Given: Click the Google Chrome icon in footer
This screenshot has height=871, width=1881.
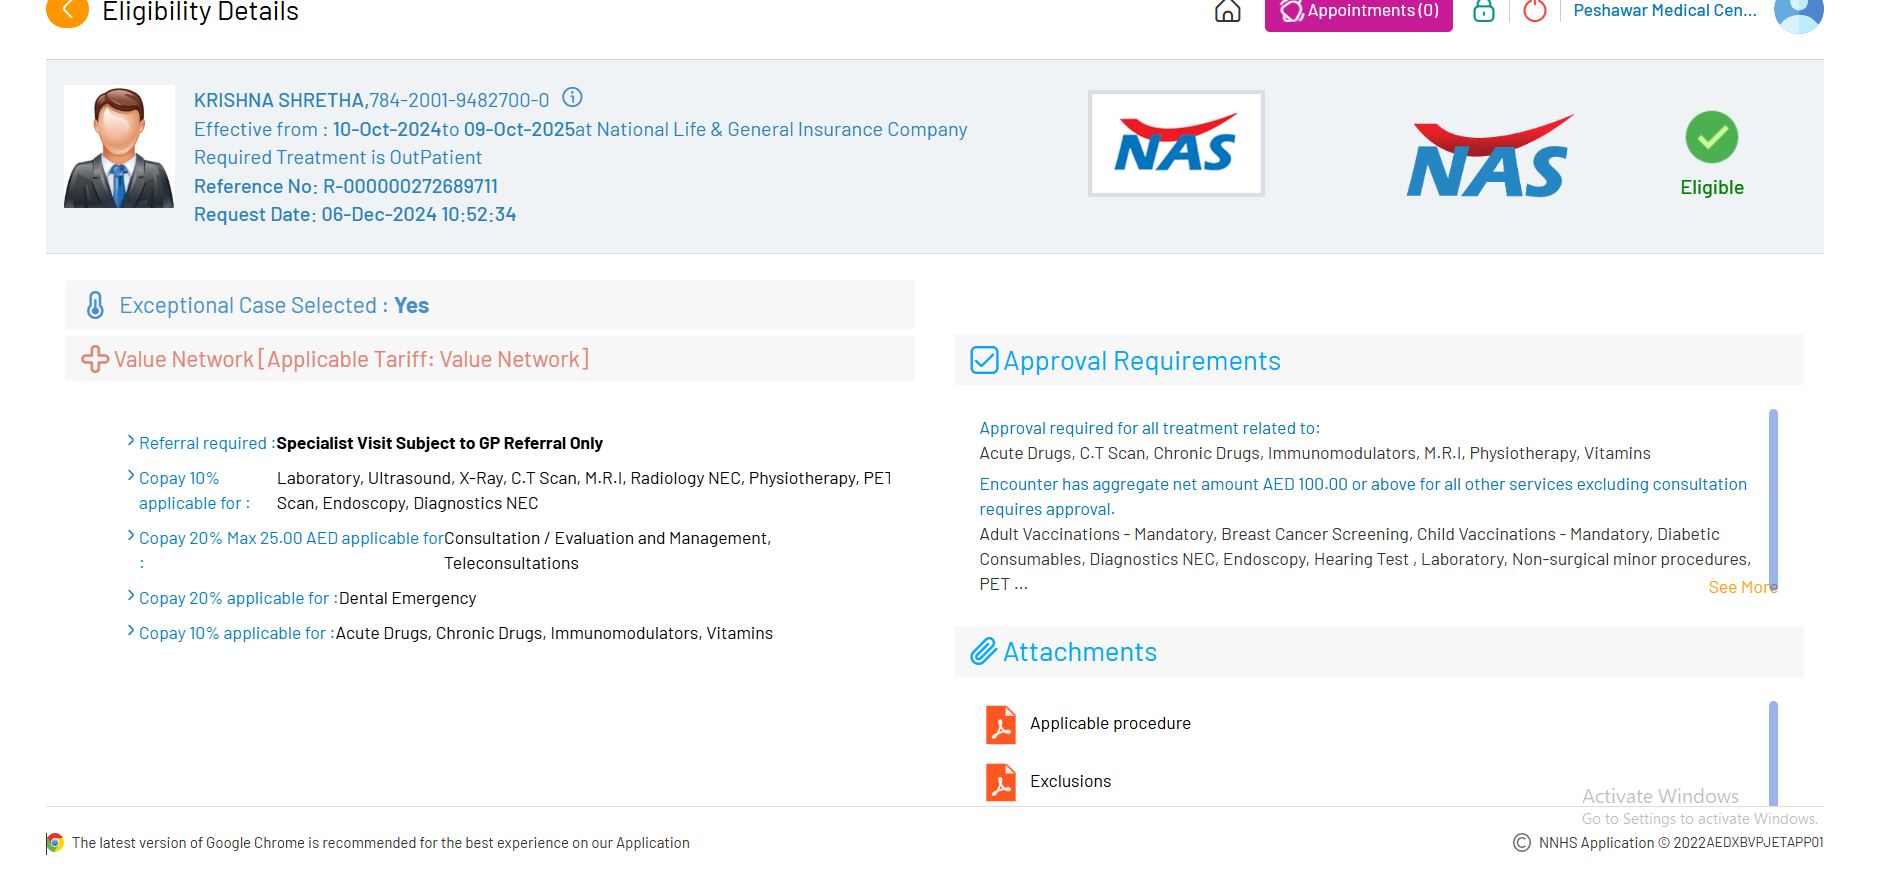Looking at the screenshot, I should point(55,843).
